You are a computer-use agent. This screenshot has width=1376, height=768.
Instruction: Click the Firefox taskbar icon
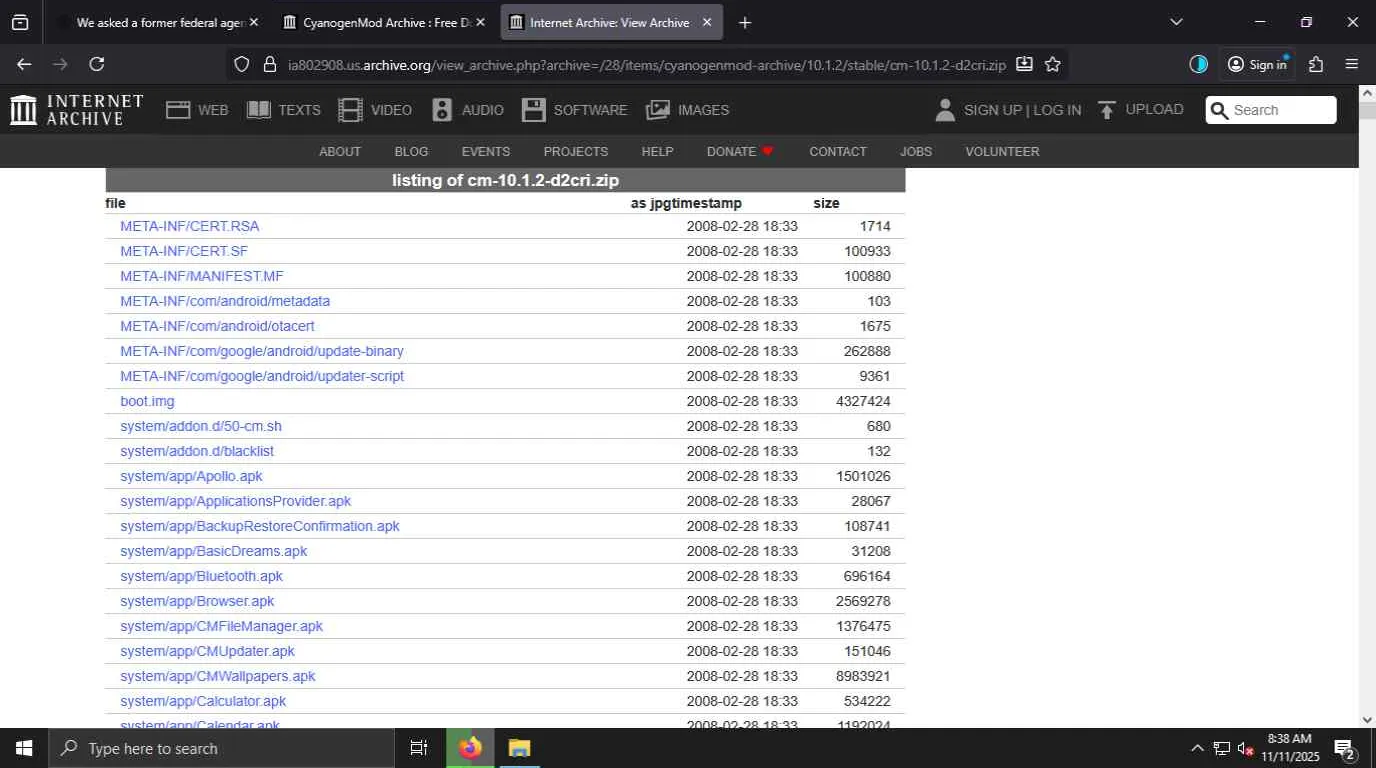tap(470, 748)
